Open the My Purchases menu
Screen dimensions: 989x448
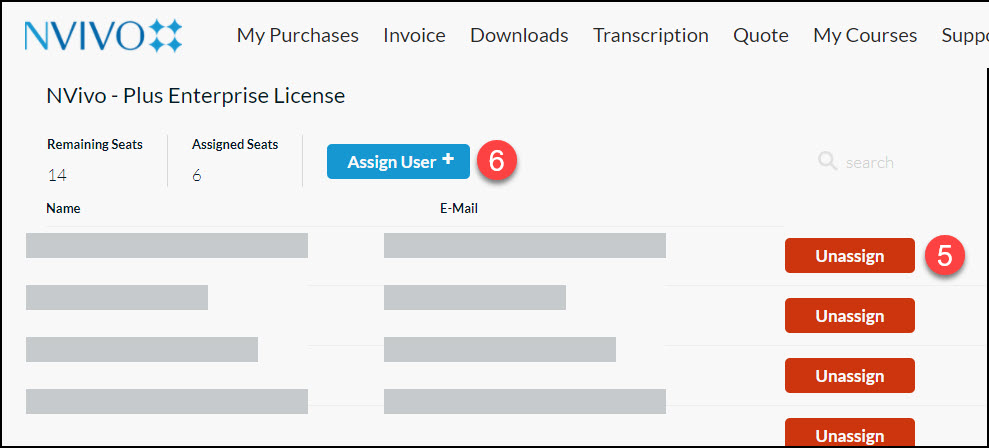298,35
